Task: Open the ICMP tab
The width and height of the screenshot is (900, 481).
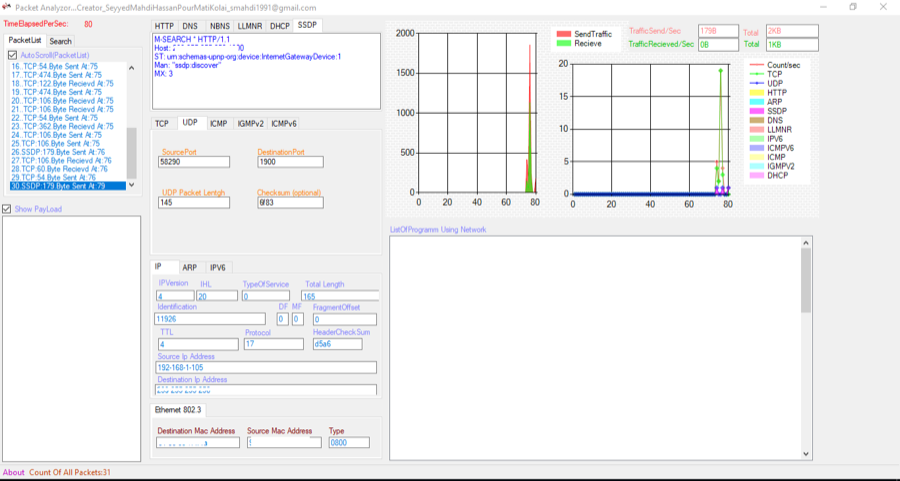Action: [219, 124]
